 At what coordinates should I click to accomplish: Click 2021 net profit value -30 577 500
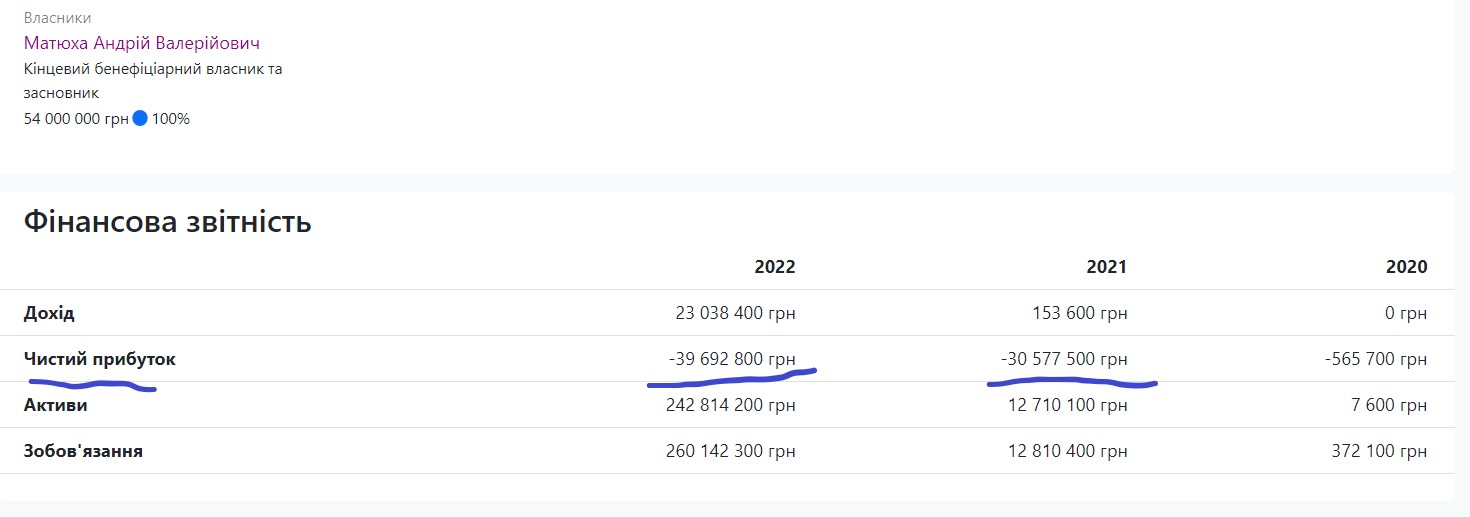(1064, 359)
